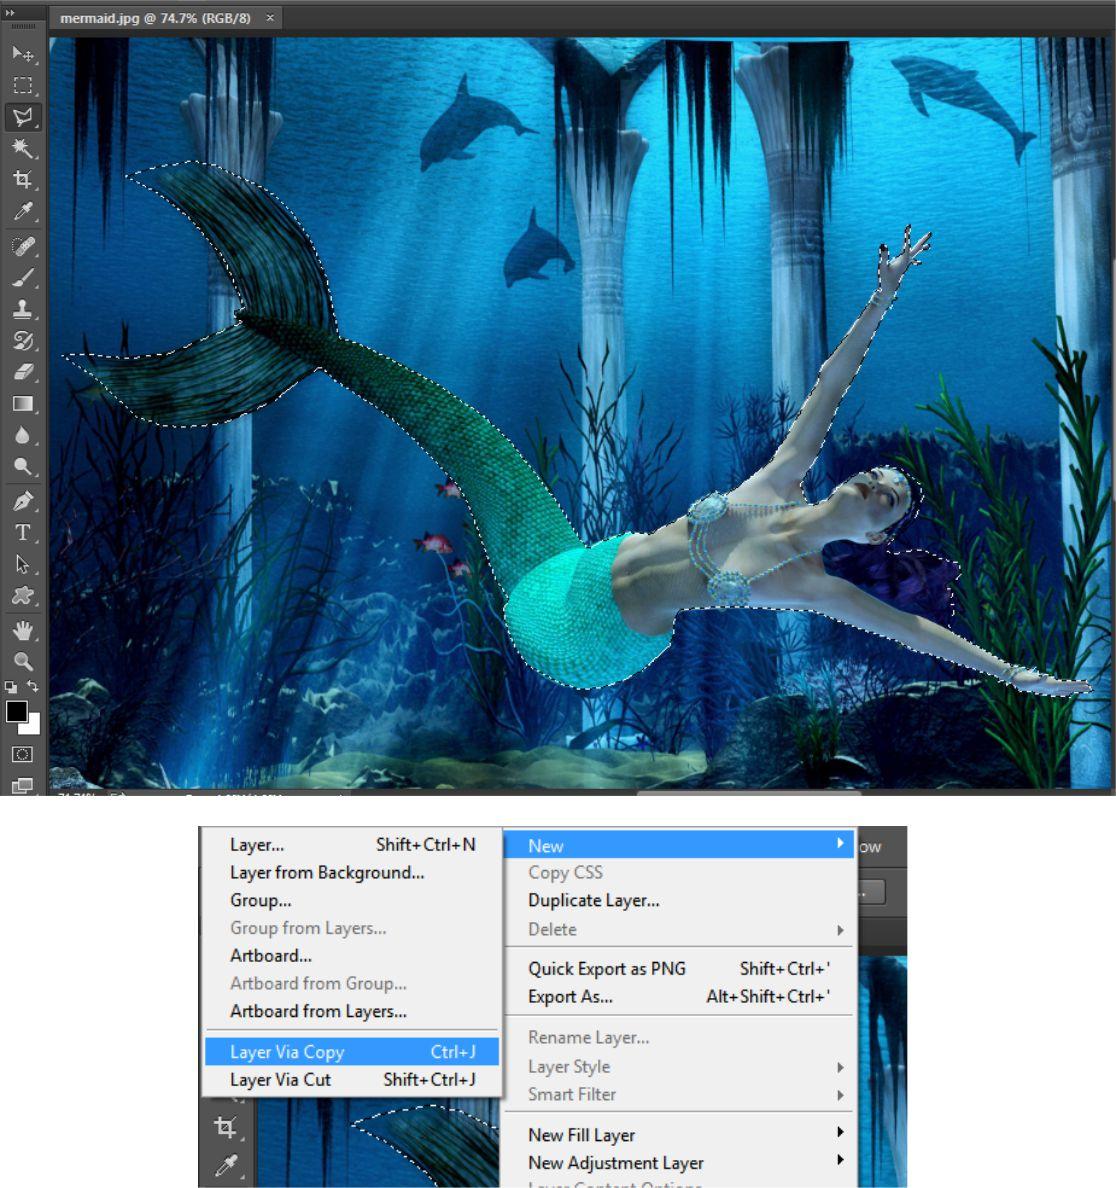The width and height of the screenshot is (1116, 1188).
Task: Select the Brush tool
Action: click(23, 277)
